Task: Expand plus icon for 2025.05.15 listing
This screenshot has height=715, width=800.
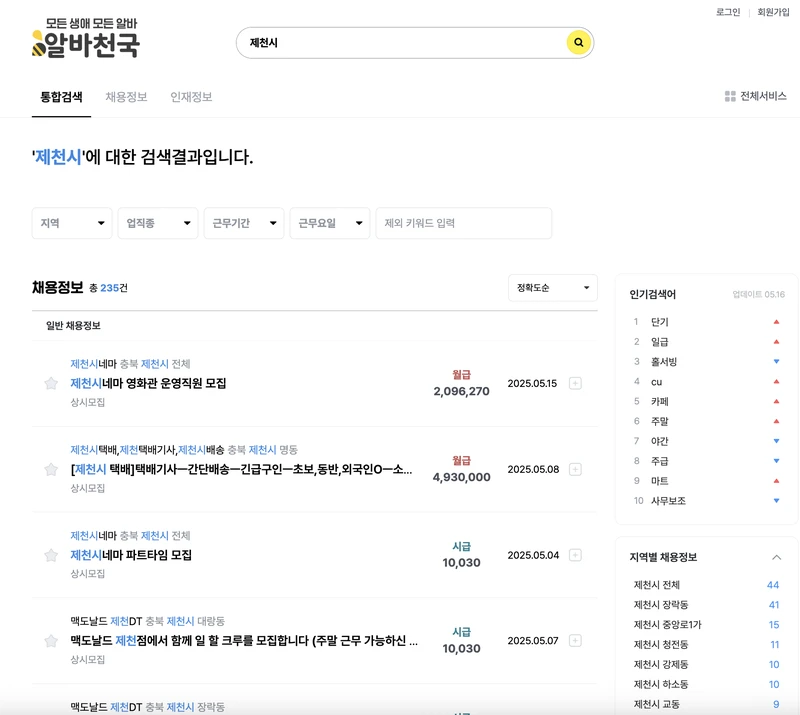Action: [x=575, y=383]
